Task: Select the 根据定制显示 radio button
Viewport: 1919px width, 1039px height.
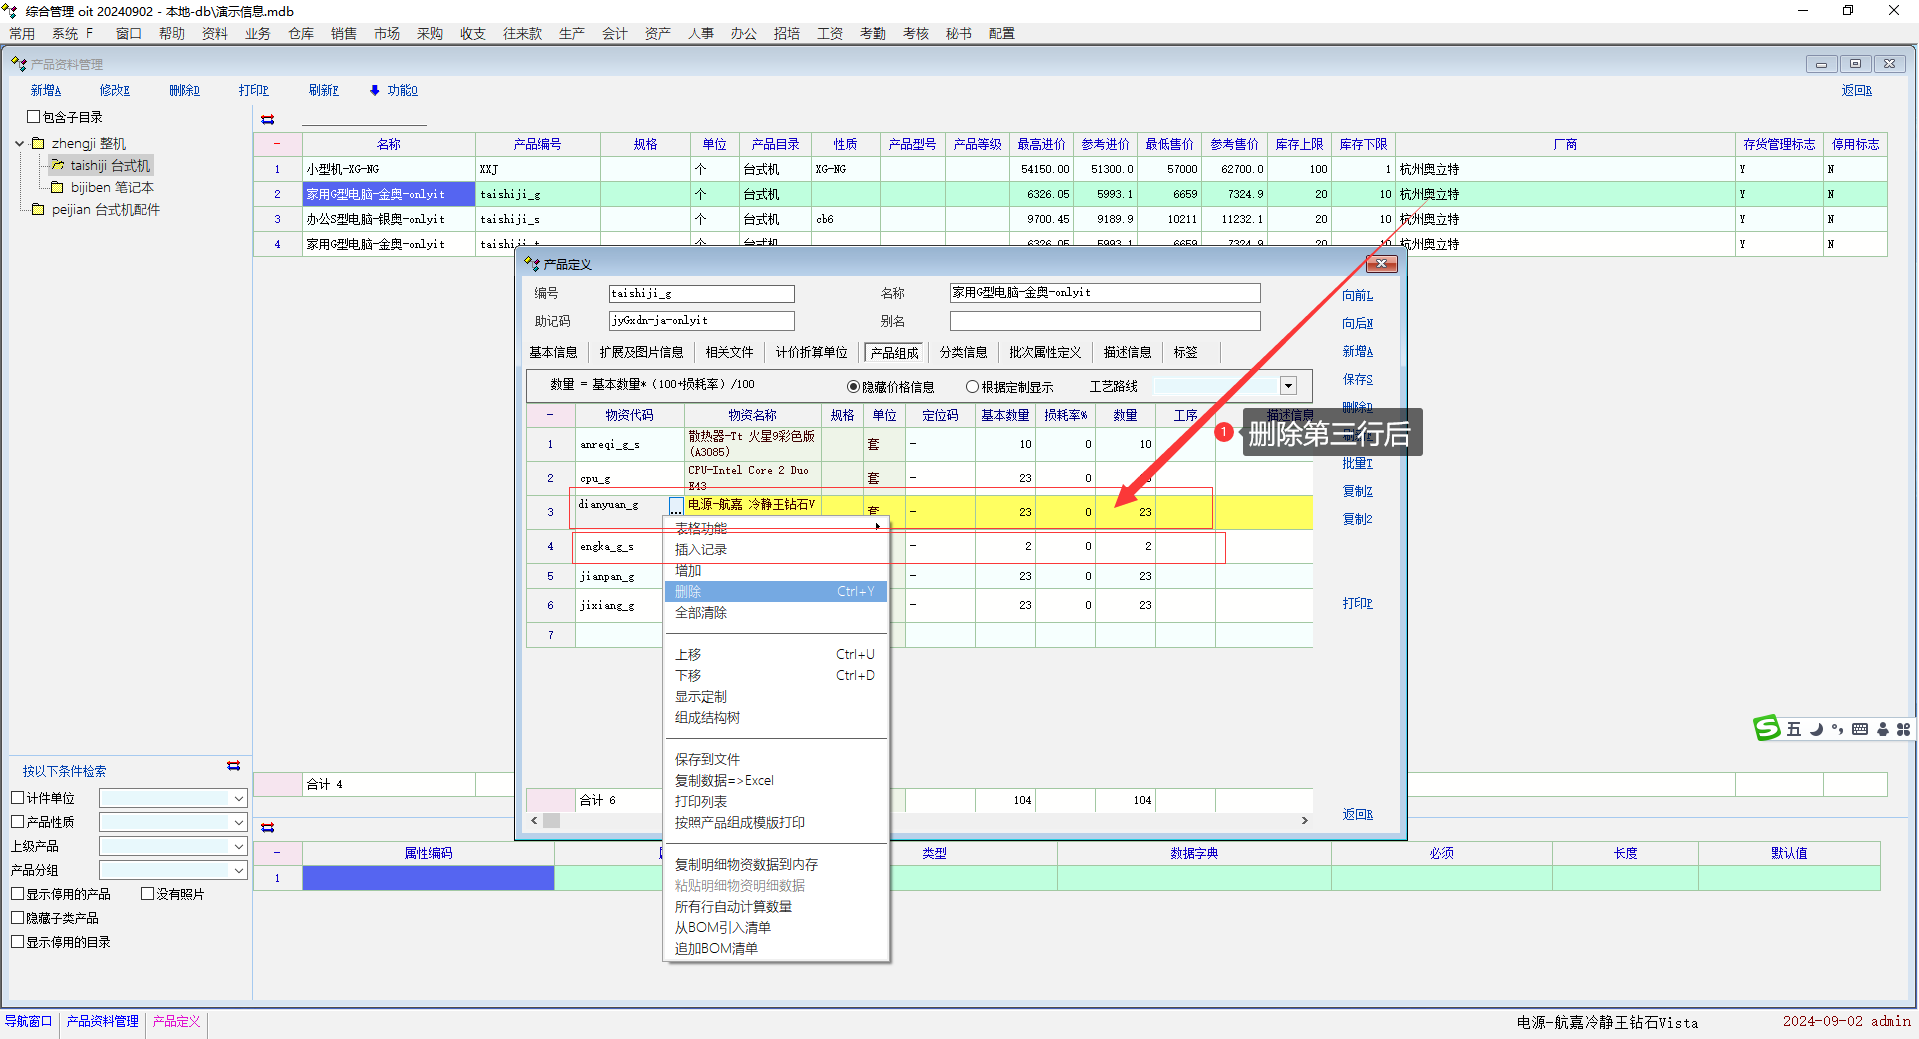Action: pyautogui.click(x=972, y=387)
